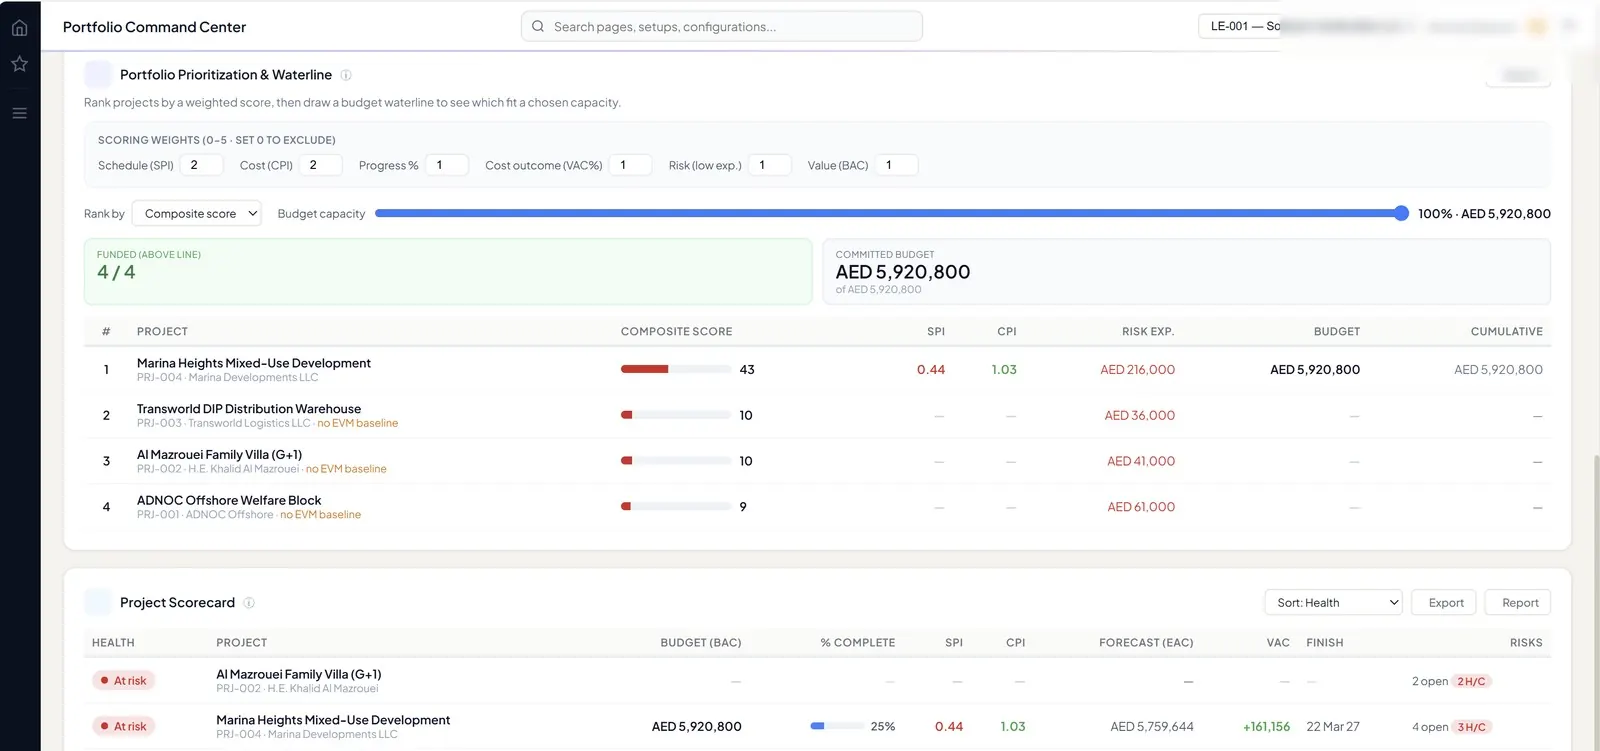Click the Budget (BAC) scorecard column header

point(701,642)
